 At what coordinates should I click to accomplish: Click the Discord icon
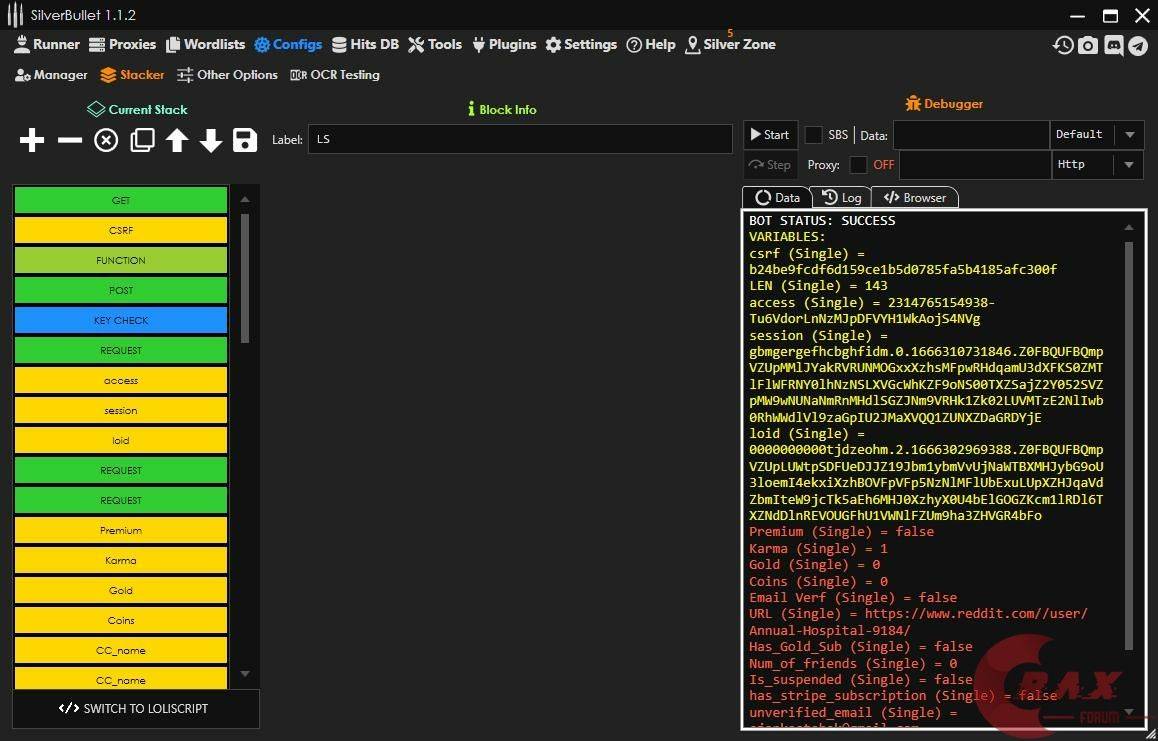pyautogui.click(x=1113, y=45)
